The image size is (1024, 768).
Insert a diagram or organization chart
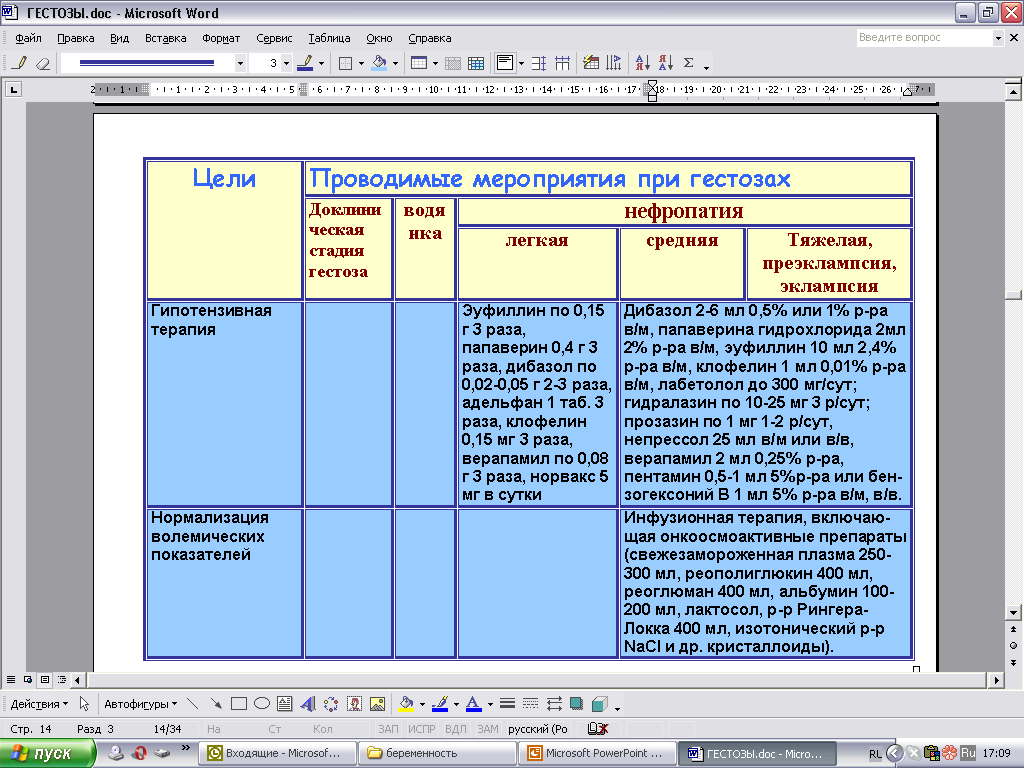coord(331,703)
